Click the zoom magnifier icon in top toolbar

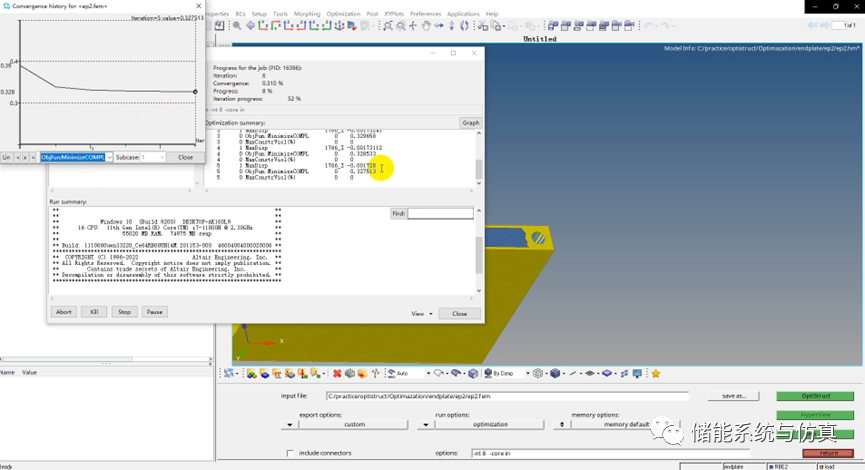(x=237, y=26)
